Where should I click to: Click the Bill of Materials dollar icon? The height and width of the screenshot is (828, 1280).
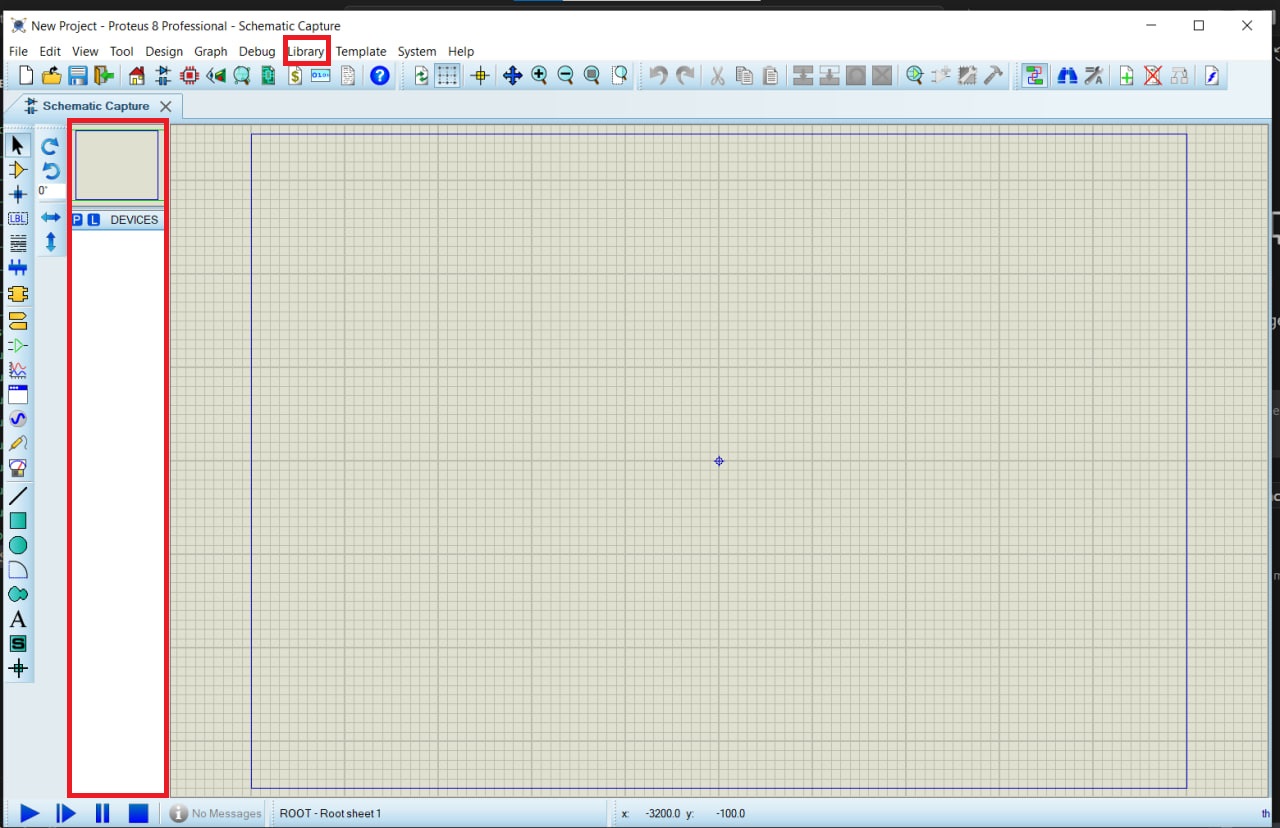click(295, 76)
